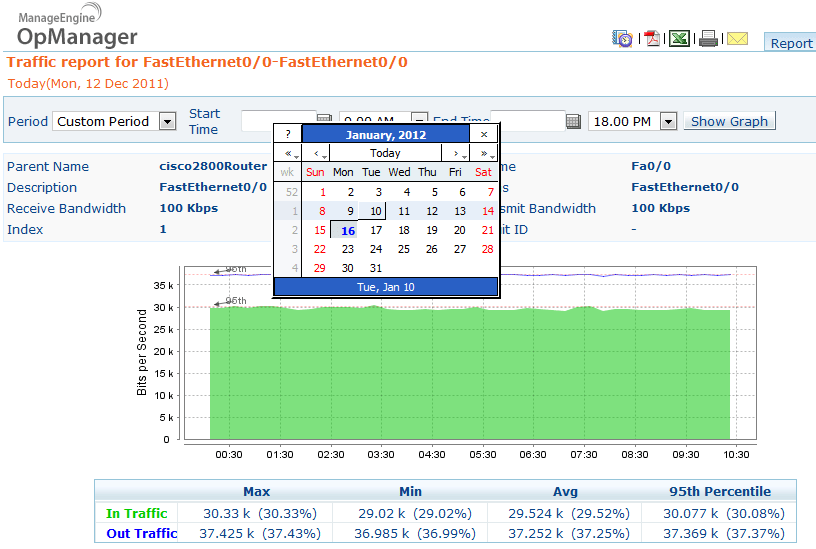Select January 14 in calendar
The height and width of the screenshot is (549, 816).
click(484, 211)
